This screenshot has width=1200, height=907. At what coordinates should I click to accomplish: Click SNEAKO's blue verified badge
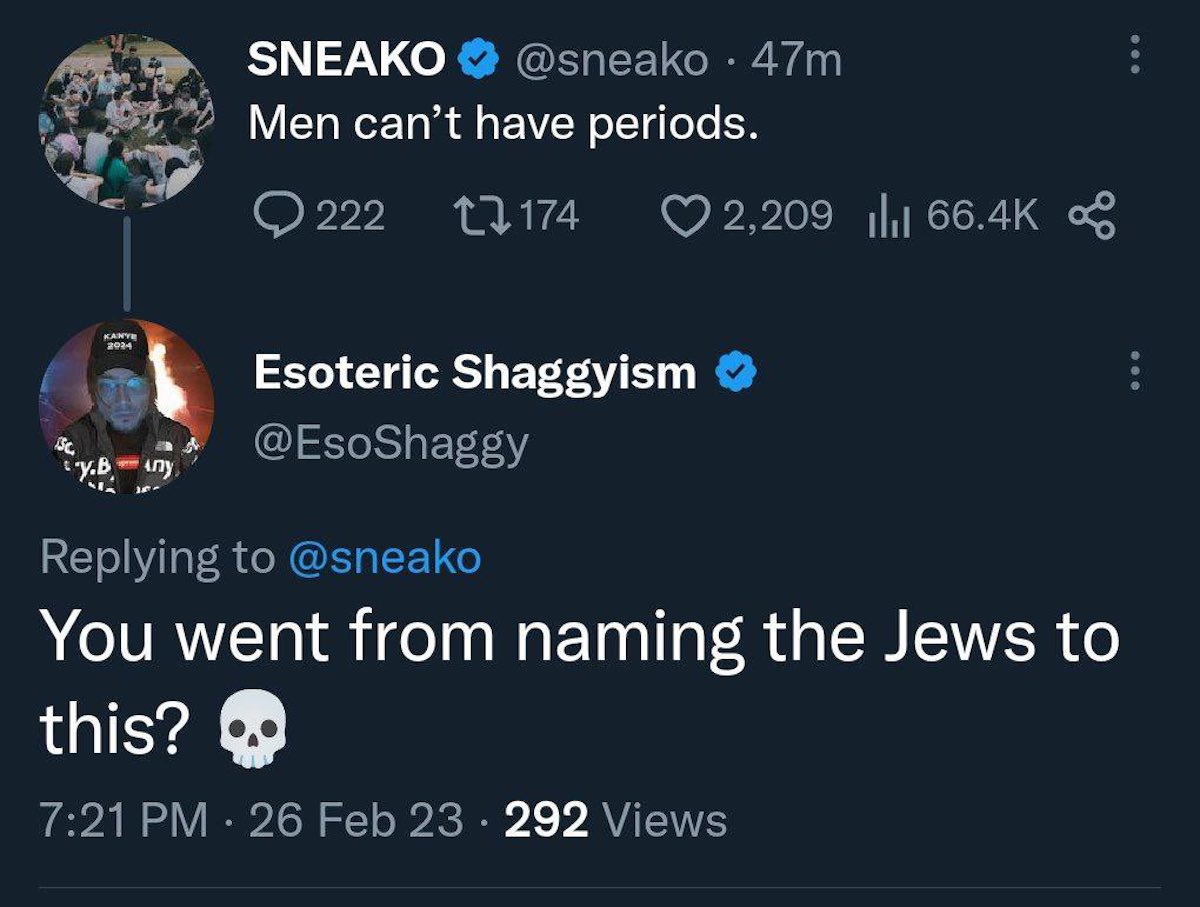pos(477,62)
